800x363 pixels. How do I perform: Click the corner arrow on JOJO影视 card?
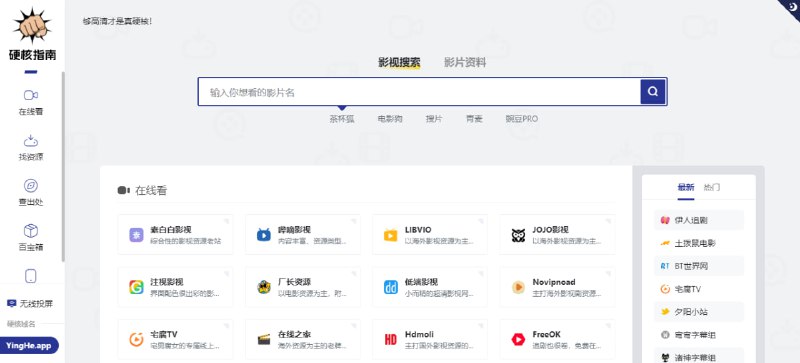(608, 220)
